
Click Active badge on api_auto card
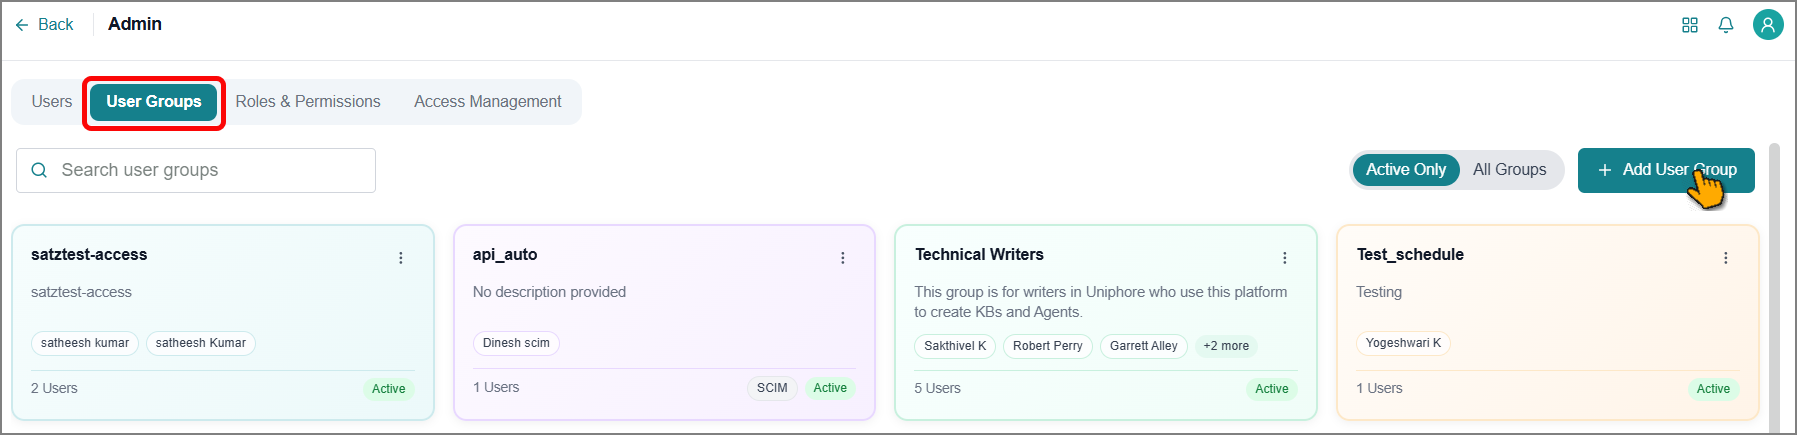[830, 388]
